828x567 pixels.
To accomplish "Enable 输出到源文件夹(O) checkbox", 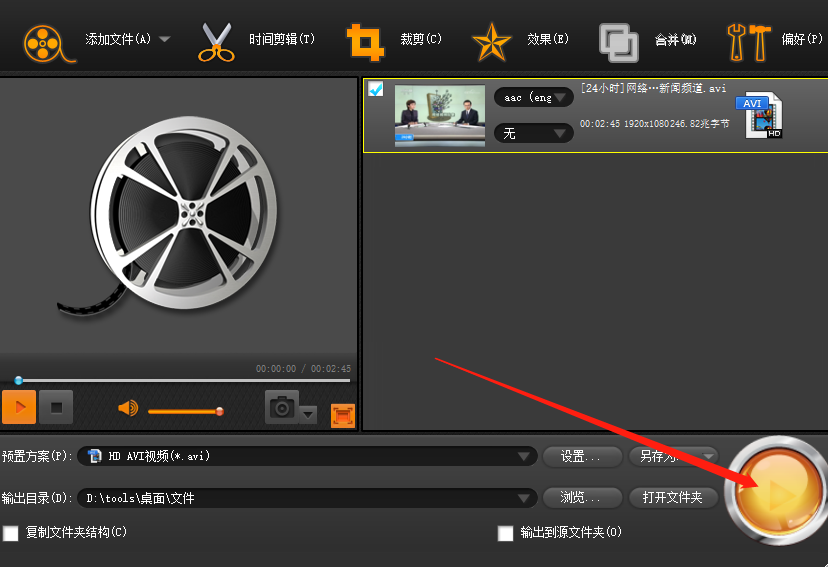I will pos(505,533).
